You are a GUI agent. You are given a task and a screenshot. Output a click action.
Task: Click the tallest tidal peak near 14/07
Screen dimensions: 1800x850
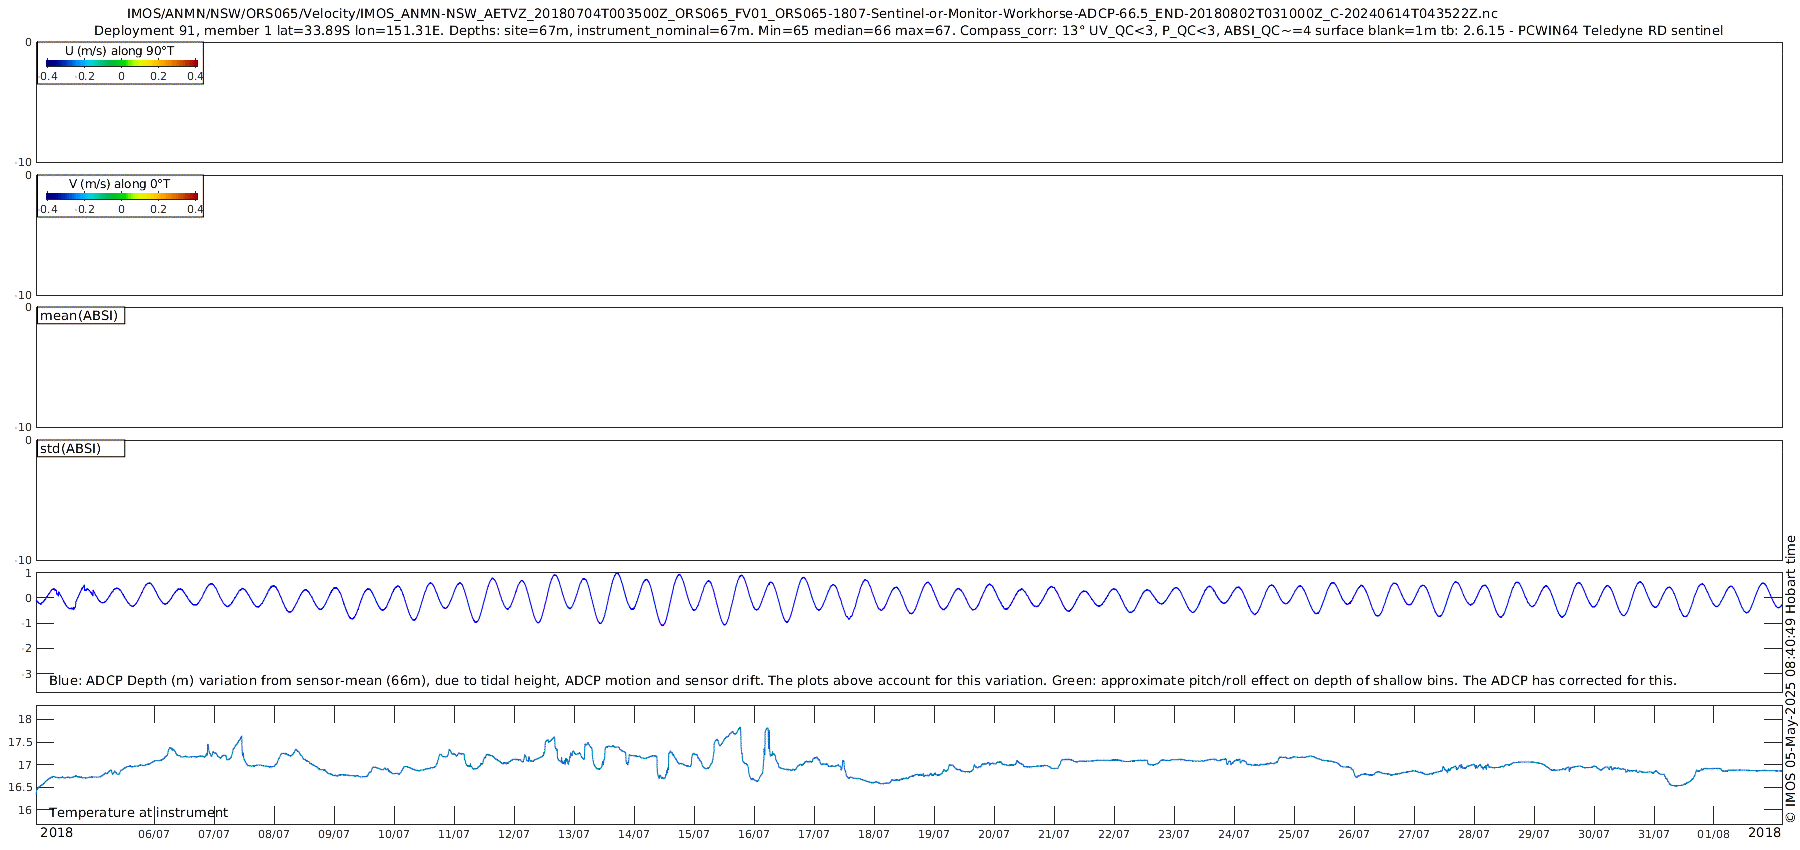617,574
